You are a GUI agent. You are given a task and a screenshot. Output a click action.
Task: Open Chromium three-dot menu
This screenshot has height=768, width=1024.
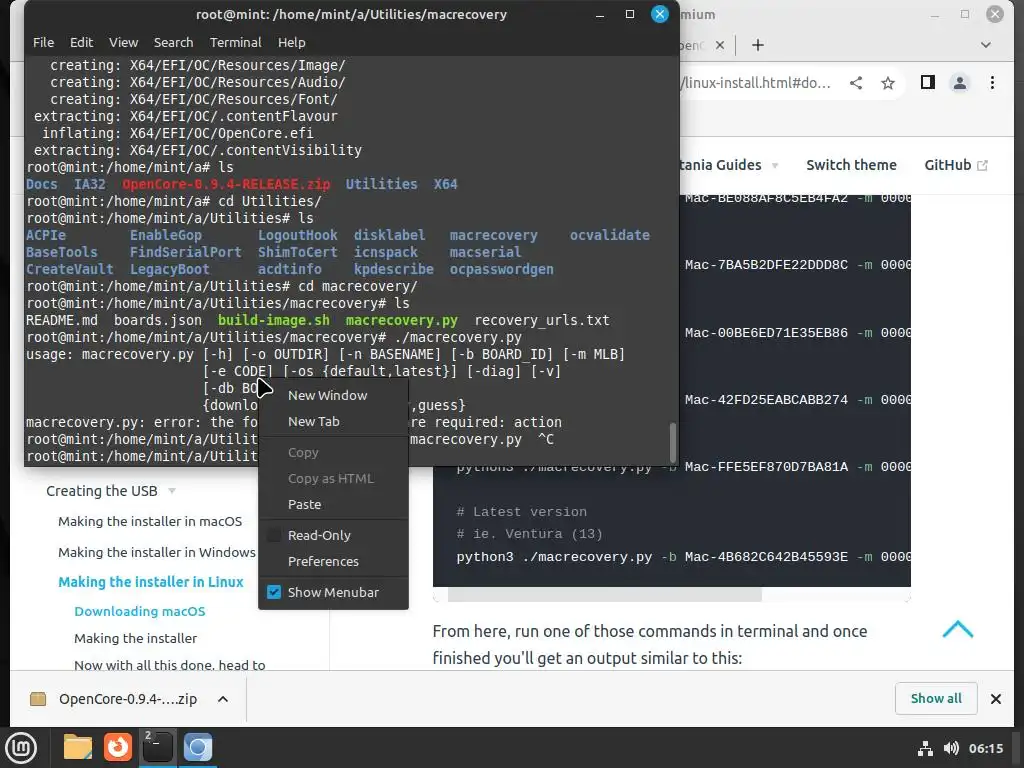pyautogui.click(x=992, y=83)
